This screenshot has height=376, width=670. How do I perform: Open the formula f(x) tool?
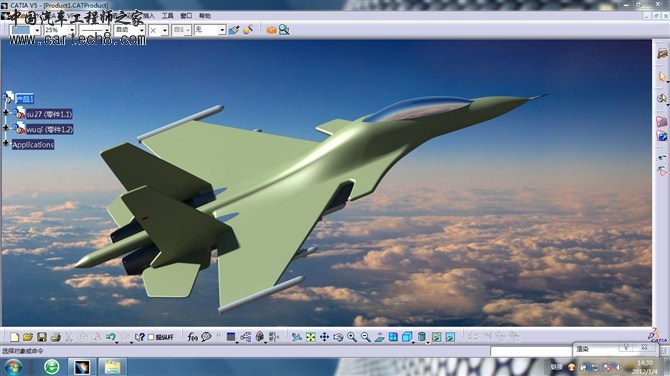click(192, 337)
